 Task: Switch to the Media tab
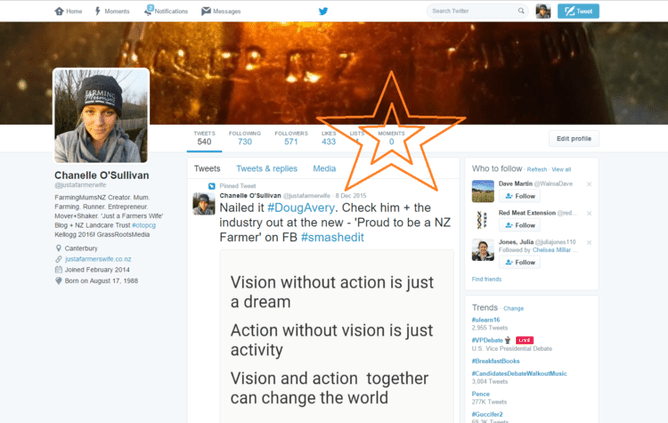tap(324, 169)
